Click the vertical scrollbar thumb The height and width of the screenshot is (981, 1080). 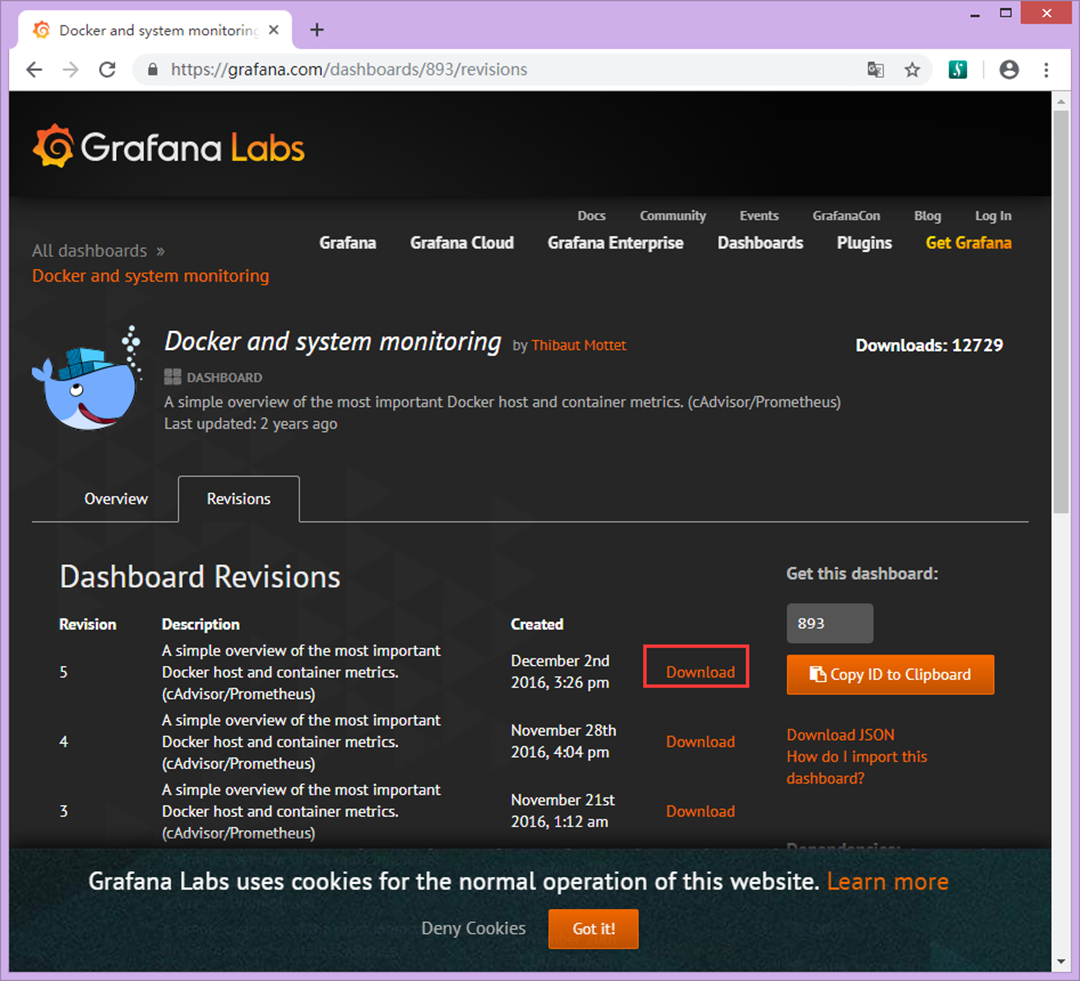point(1060,312)
